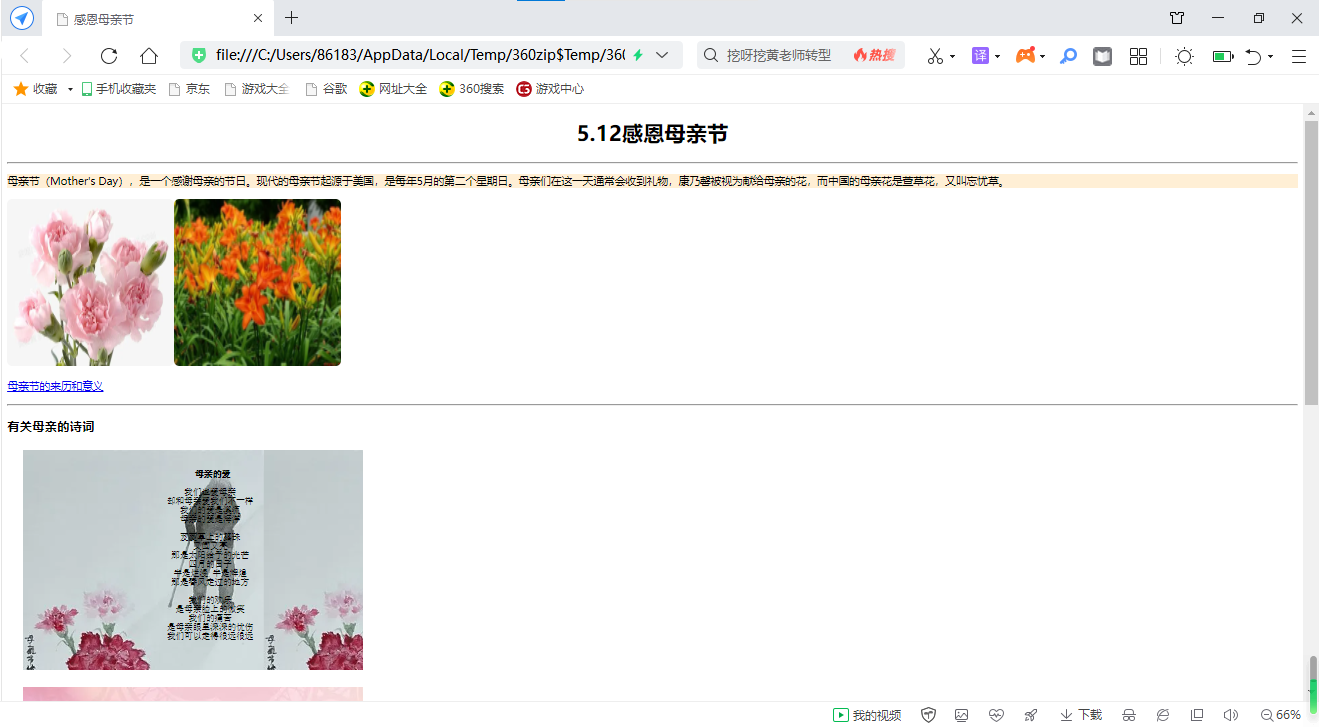The width and height of the screenshot is (1319, 728).
Task: Expand the 收藏 favorites dropdown arrow
Action: tap(70, 89)
